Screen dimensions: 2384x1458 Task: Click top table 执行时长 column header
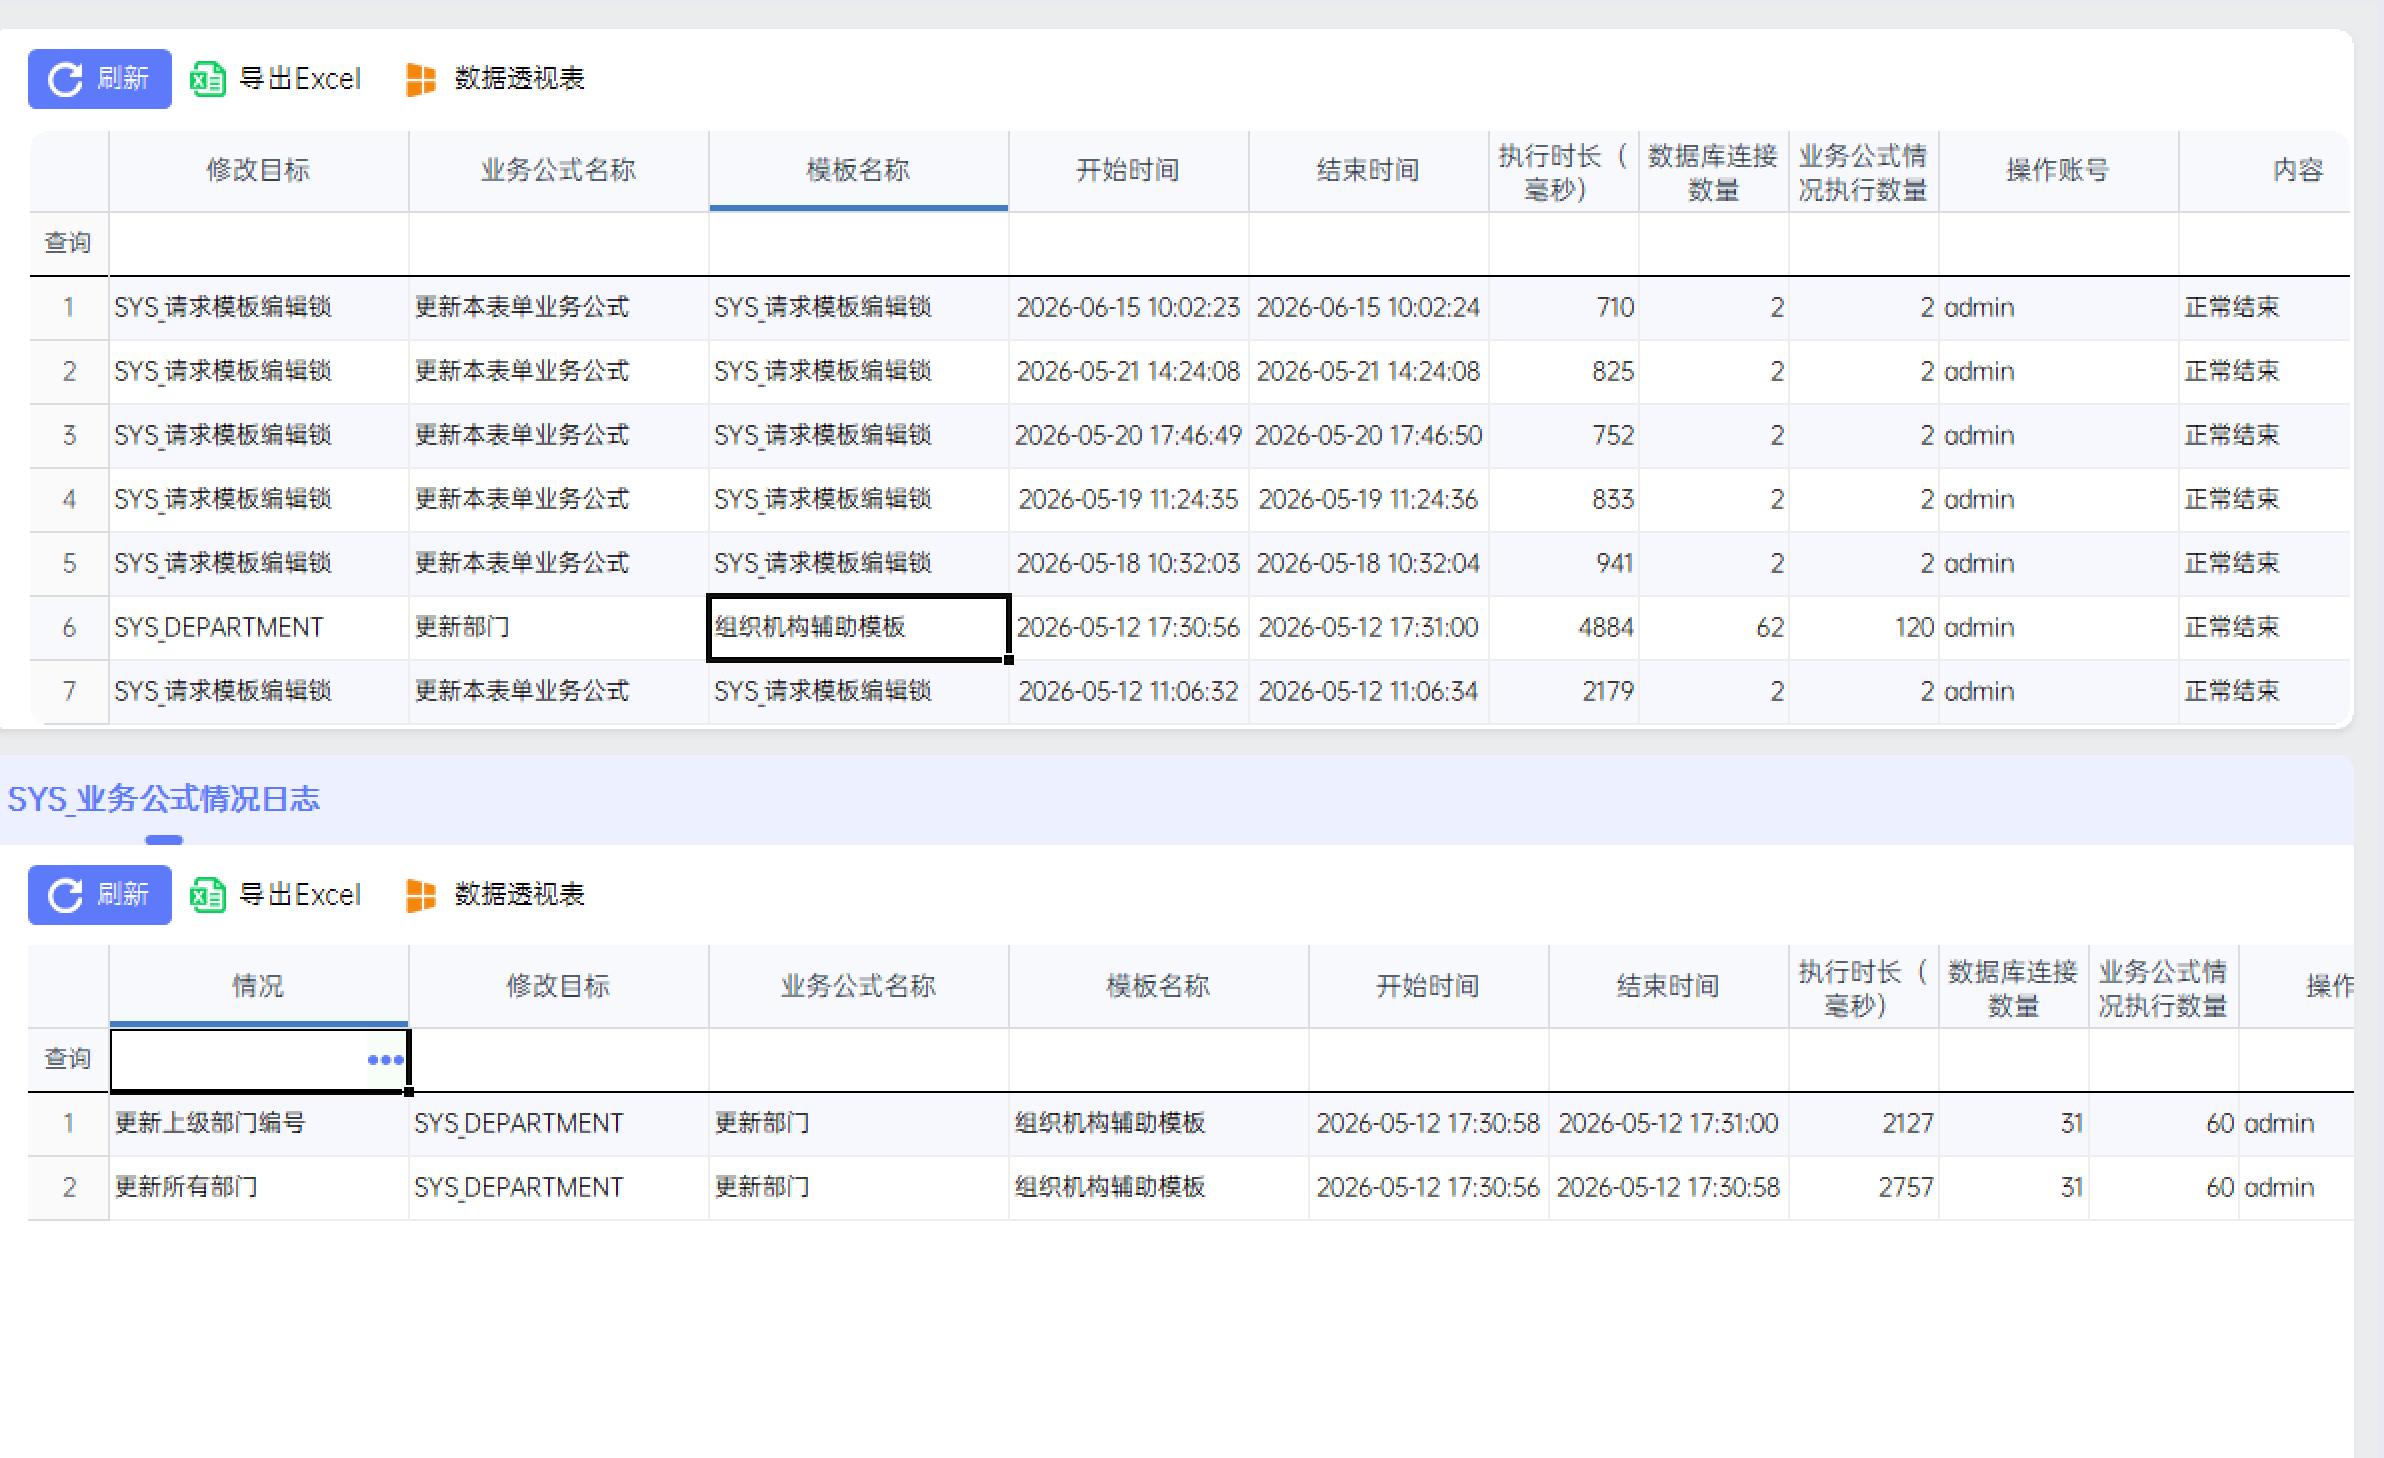coord(1564,171)
